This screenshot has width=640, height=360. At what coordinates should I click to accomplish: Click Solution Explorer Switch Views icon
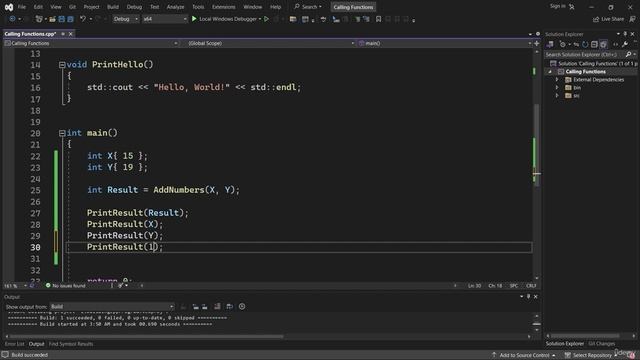point(550,44)
